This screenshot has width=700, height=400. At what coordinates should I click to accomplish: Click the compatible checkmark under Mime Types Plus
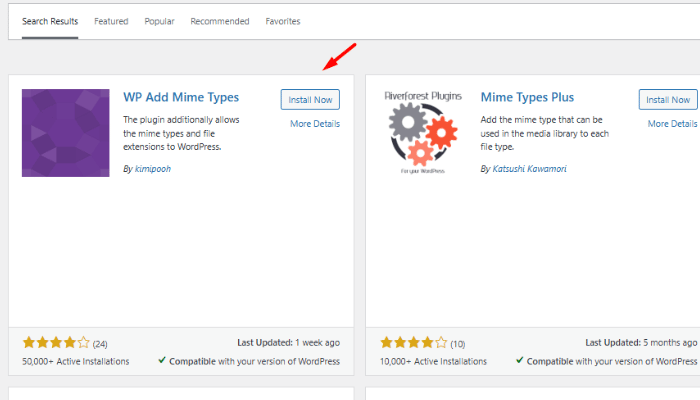point(520,361)
